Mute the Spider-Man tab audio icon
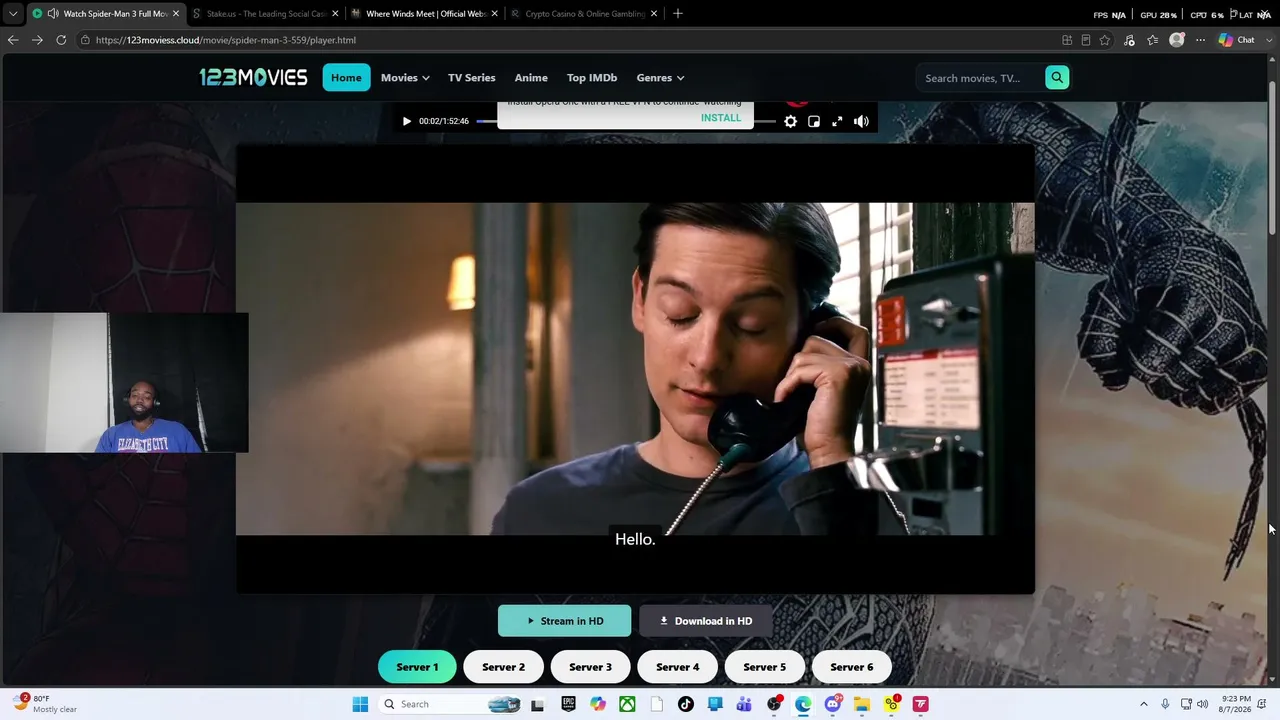The image size is (1280, 720). (x=53, y=14)
